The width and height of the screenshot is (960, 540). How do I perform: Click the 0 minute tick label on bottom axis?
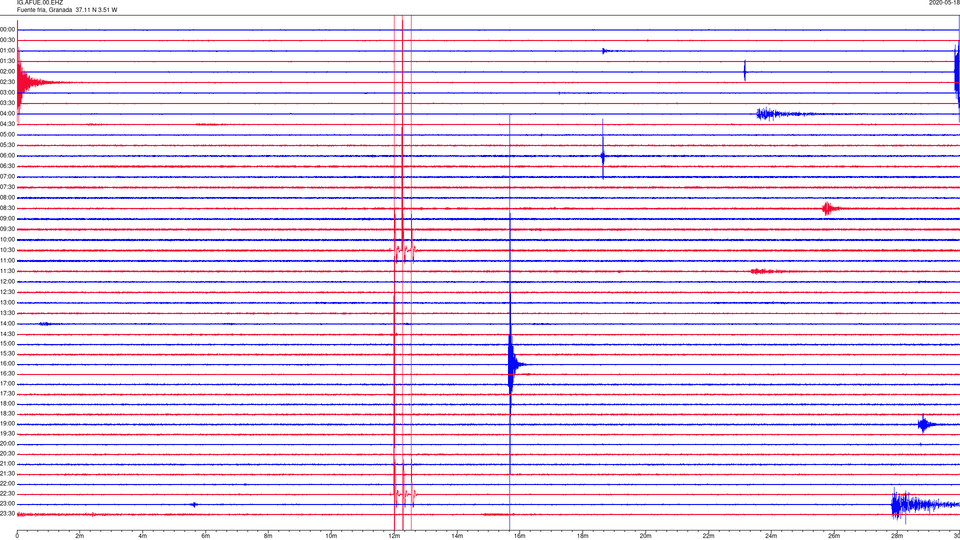[17, 536]
